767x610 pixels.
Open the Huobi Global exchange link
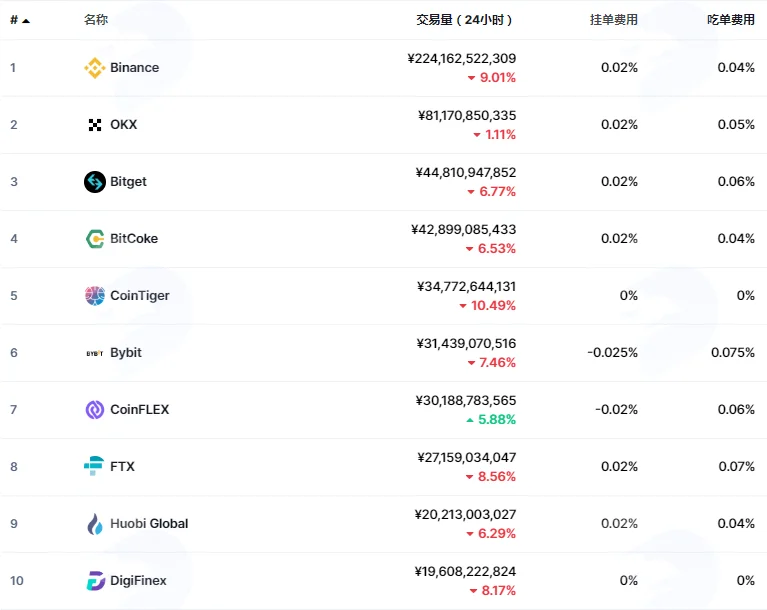click(x=149, y=524)
